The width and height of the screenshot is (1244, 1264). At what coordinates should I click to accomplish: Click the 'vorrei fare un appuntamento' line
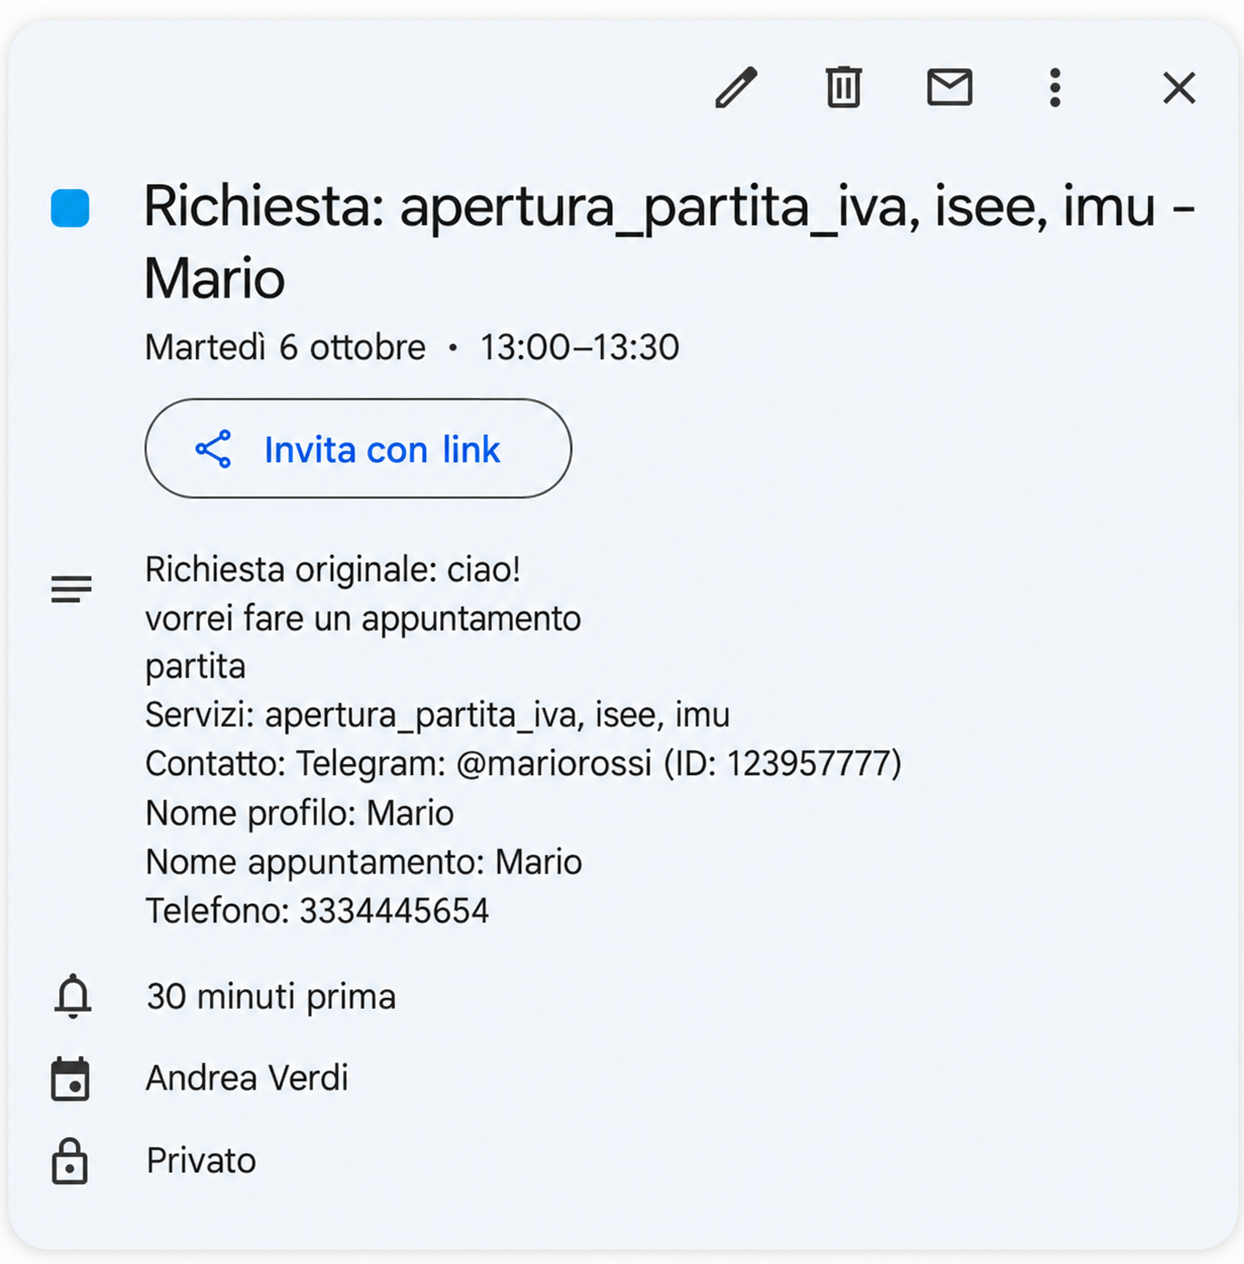click(x=363, y=619)
